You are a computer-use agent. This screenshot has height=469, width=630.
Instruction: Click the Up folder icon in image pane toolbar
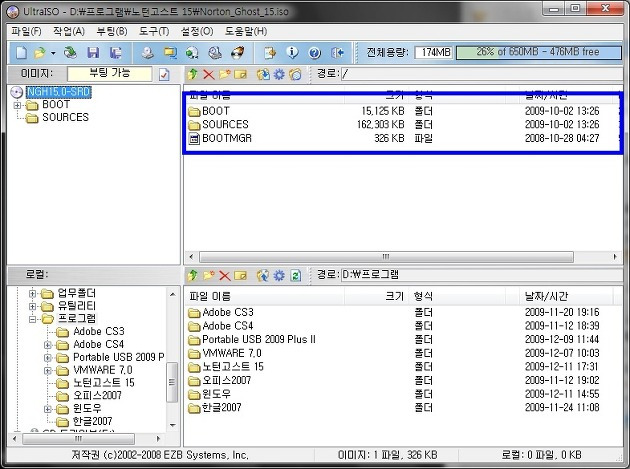pos(192,74)
